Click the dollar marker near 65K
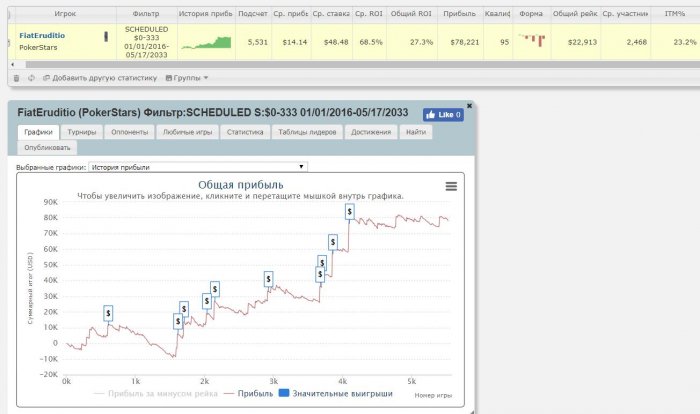This screenshot has width=700, height=414. pyautogui.click(x=333, y=243)
